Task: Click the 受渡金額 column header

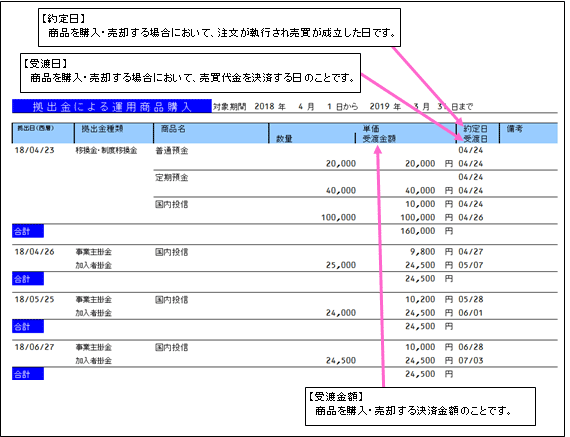Action: click(x=379, y=139)
